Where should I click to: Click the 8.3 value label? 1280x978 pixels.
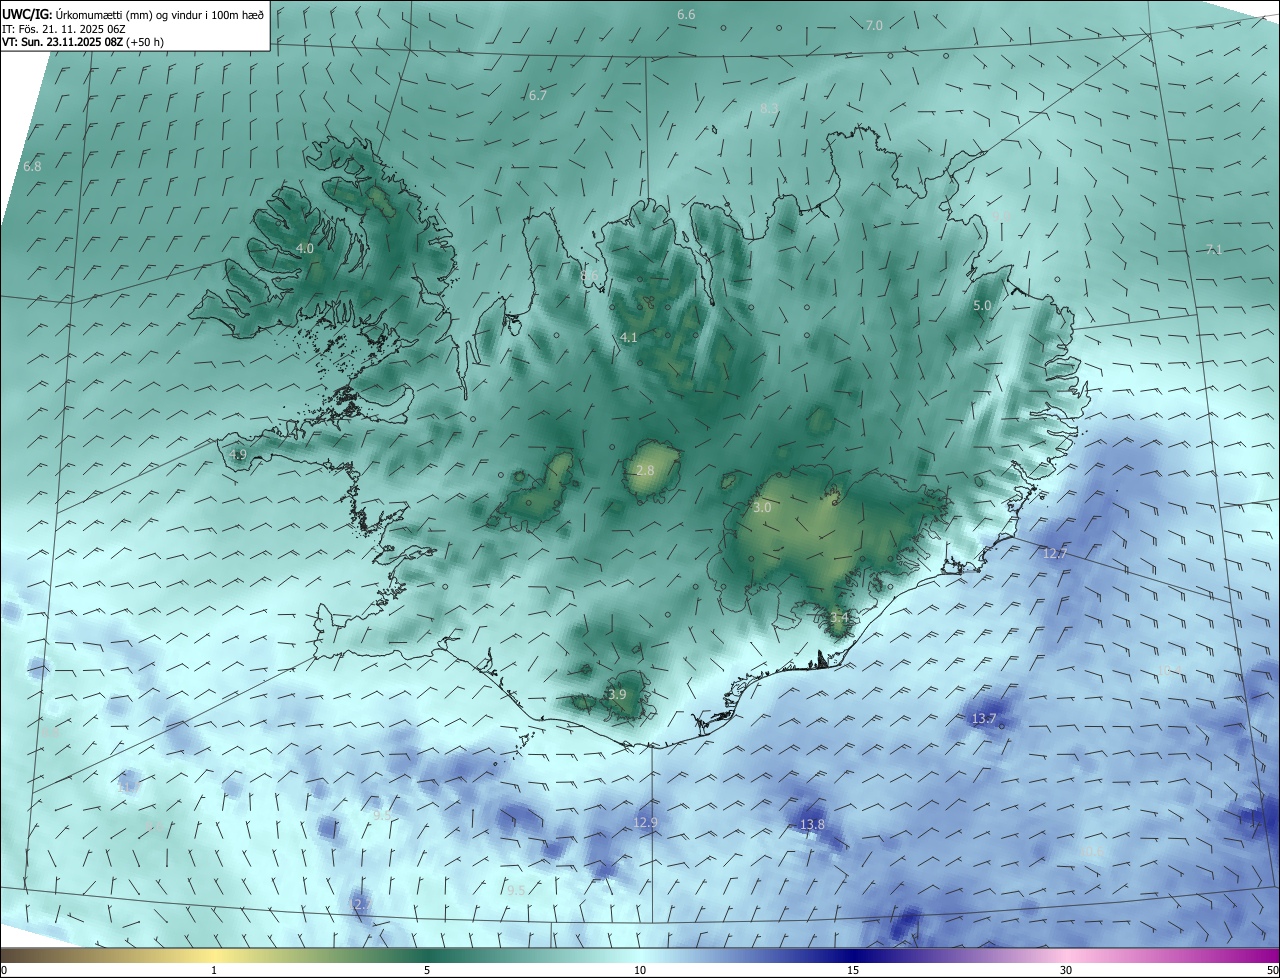pyautogui.click(x=769, y=108)
